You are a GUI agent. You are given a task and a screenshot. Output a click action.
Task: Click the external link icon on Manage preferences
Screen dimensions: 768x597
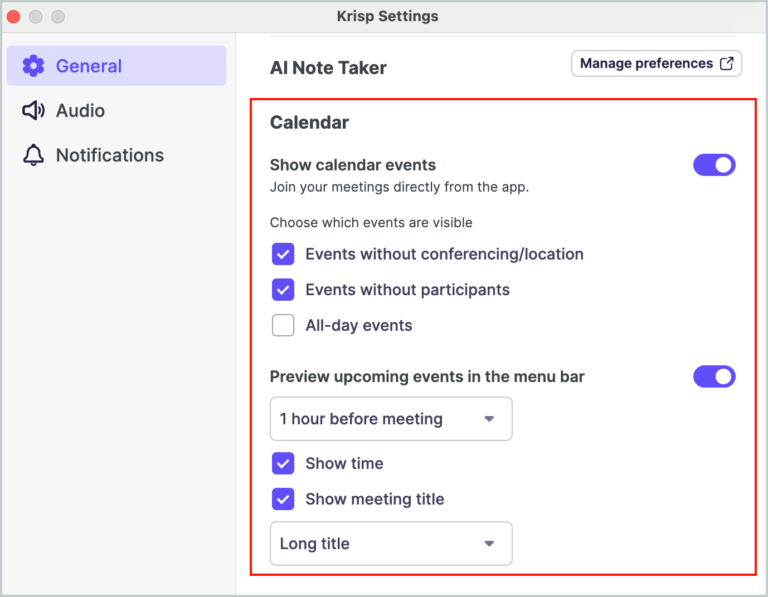point(727,64)
